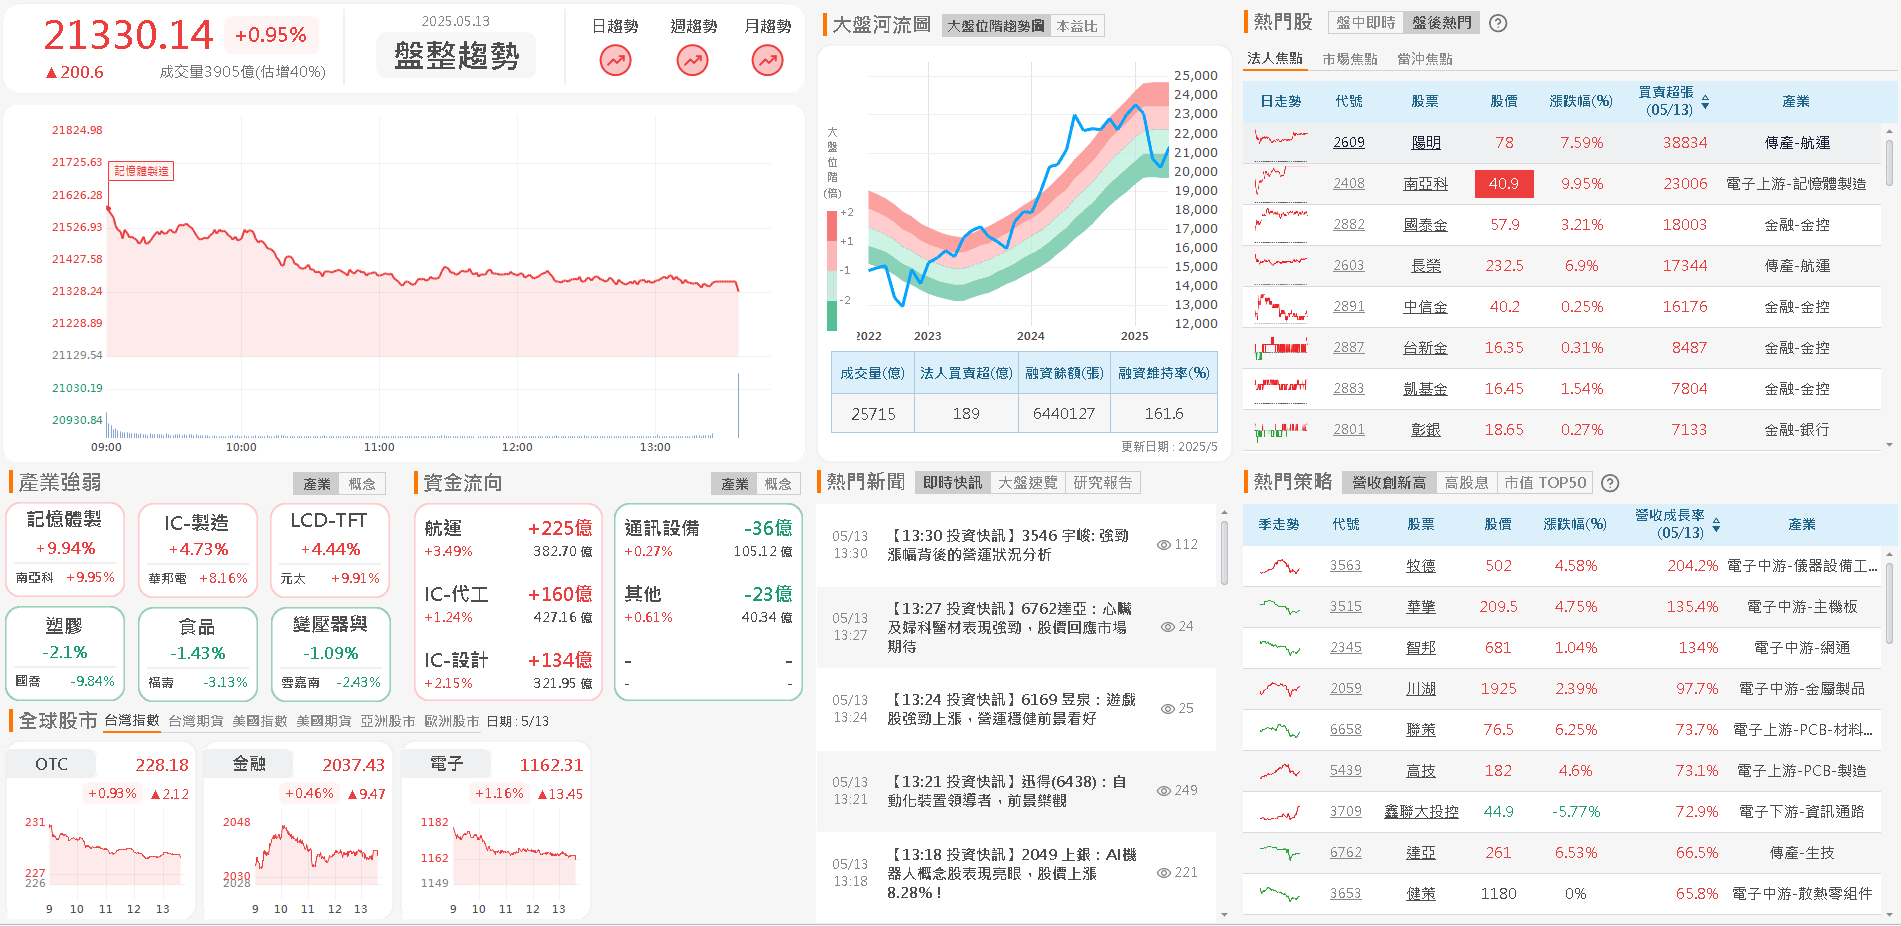
Task: Click the eye icon on the 6169 昱泉 news
Action: pyautogui.click(x=1167, y=709)
